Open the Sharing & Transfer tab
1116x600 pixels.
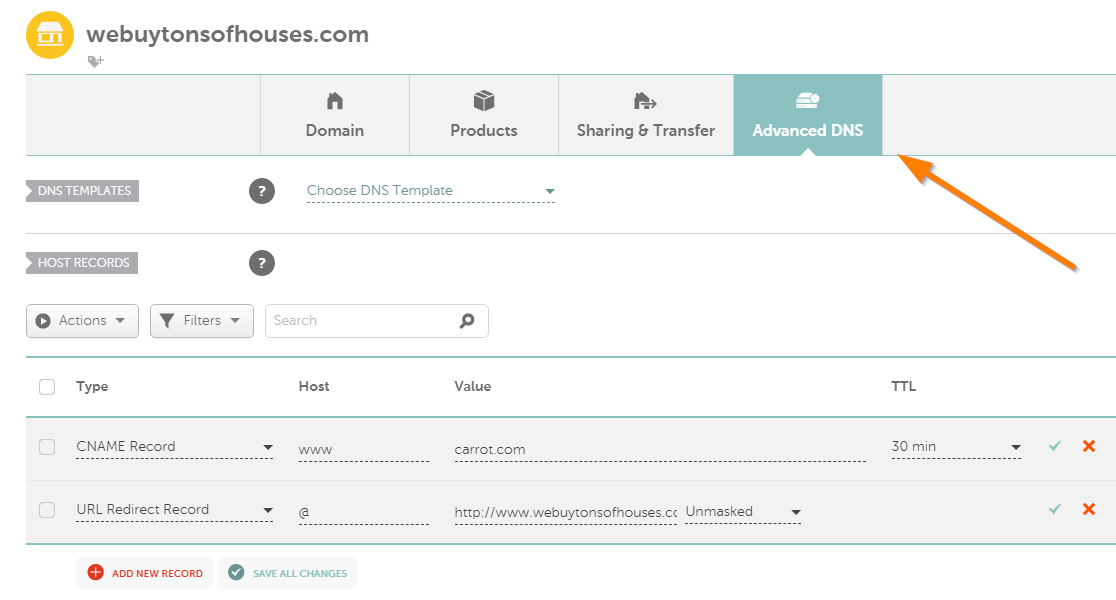(646, 115)
